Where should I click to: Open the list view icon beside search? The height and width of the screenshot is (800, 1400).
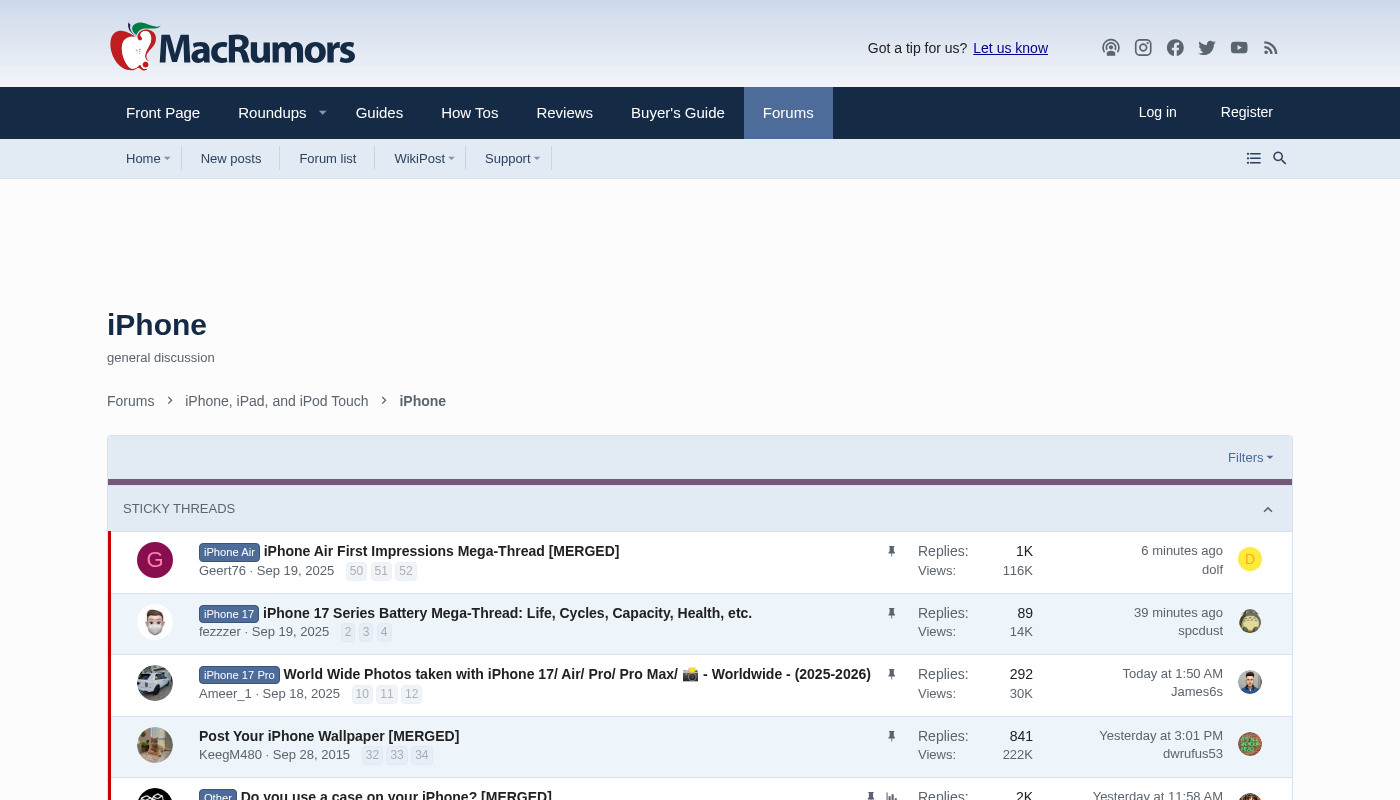[x=1253, y=158]
